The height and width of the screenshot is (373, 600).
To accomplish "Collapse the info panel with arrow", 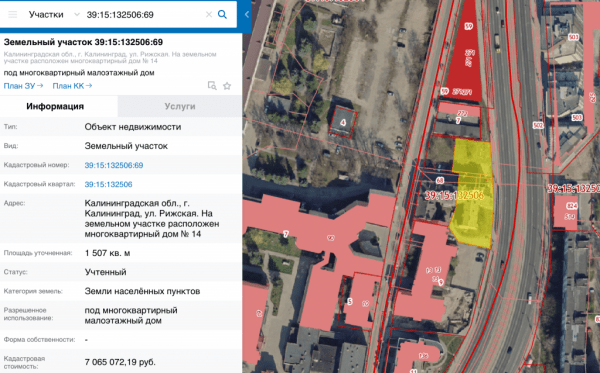I will click(246, 15).
